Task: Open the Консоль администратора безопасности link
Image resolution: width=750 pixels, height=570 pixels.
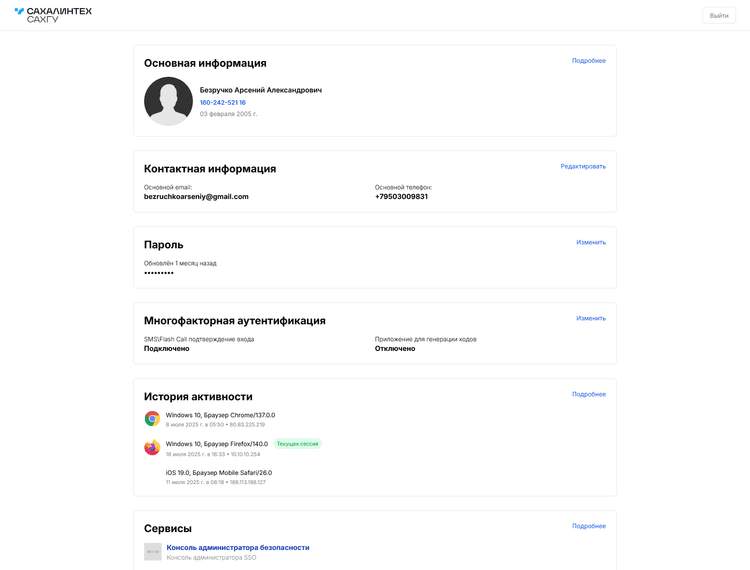Action: pyautogui.click(x=238, y=548)
